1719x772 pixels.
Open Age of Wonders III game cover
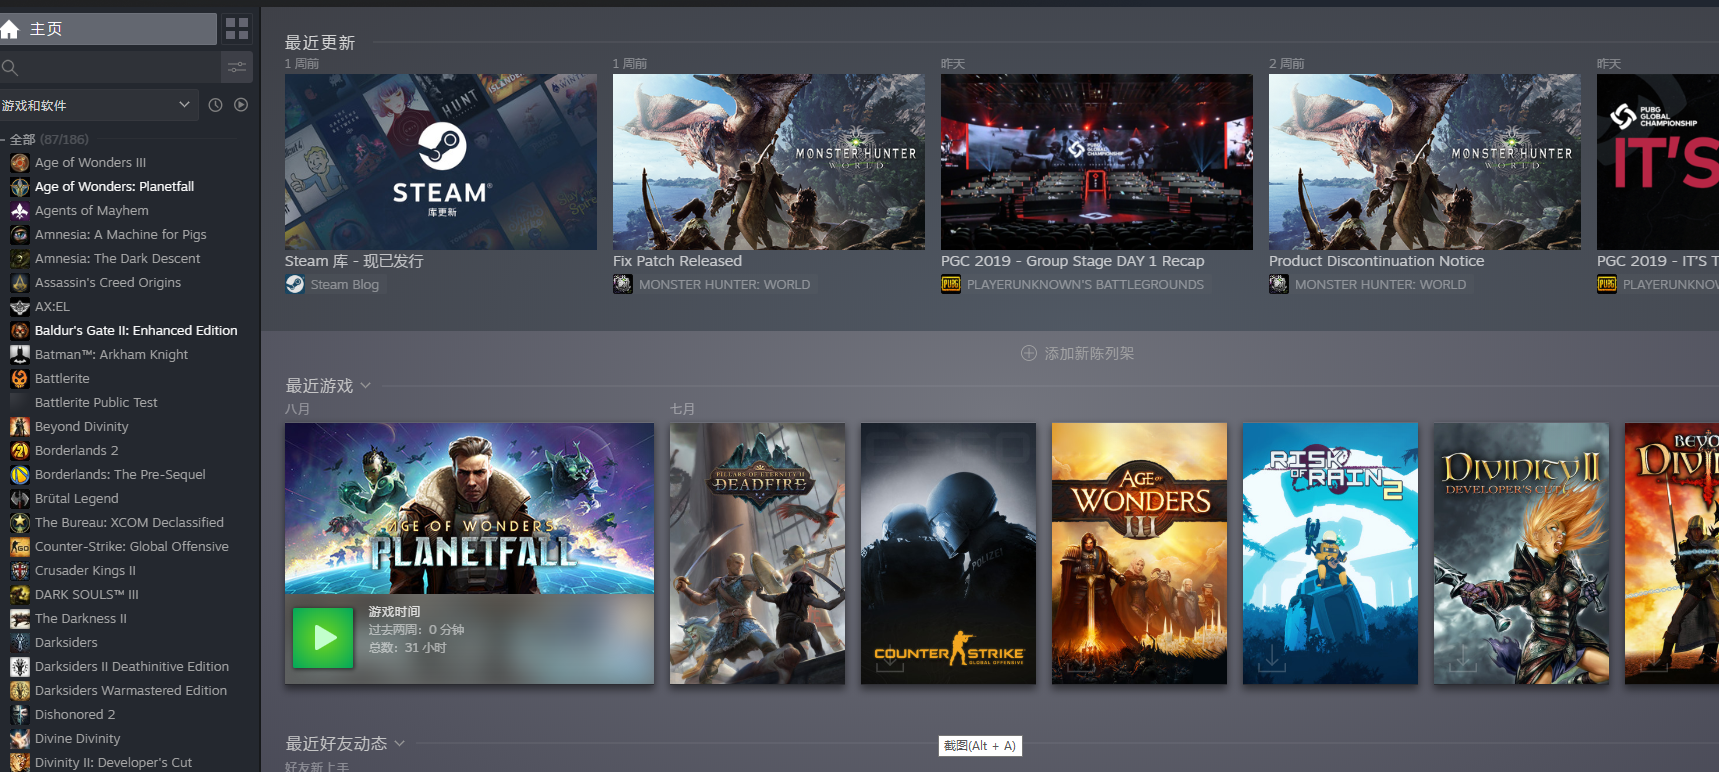1139,553
